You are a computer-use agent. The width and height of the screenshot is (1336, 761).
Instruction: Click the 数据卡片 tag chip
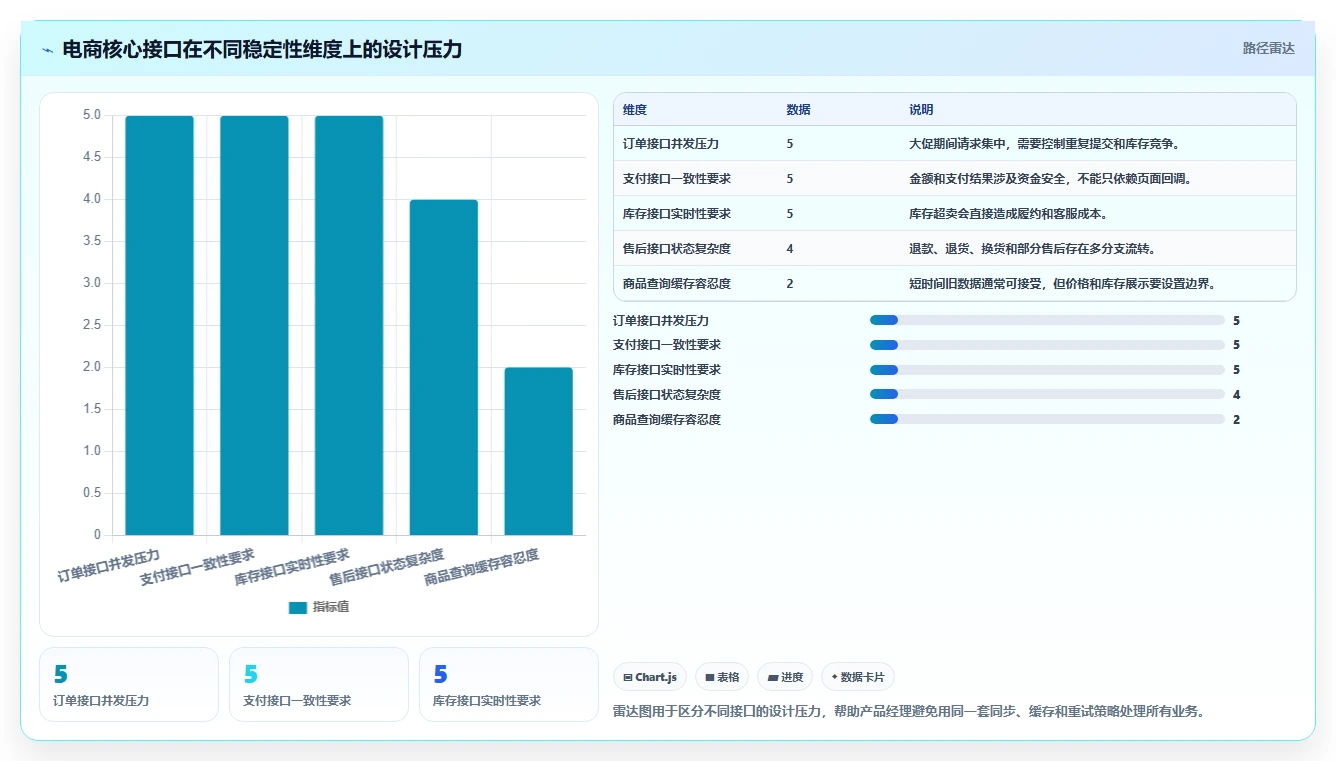[x=858, y=677]
